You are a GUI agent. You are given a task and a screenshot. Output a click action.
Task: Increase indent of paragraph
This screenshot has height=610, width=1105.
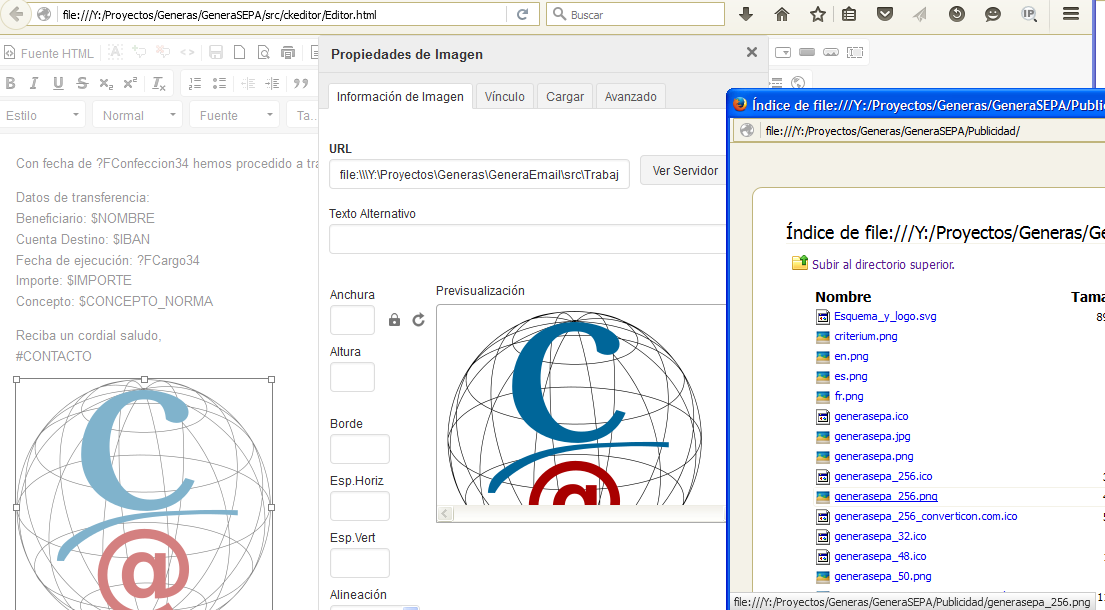[x=272, y=83]
